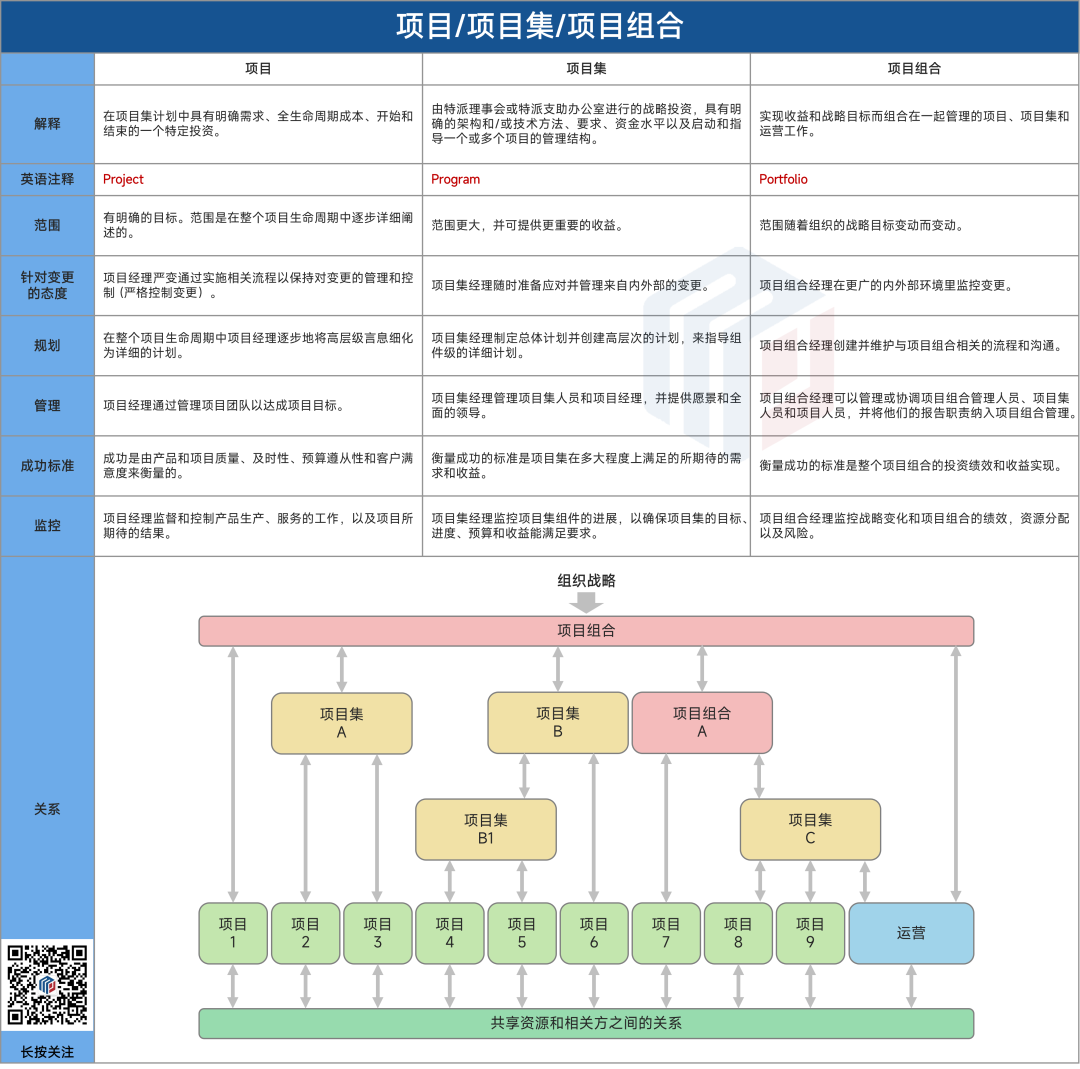
Task: Click the green 共享资源和相关方之间的关系 bar
Action: 586,1023
